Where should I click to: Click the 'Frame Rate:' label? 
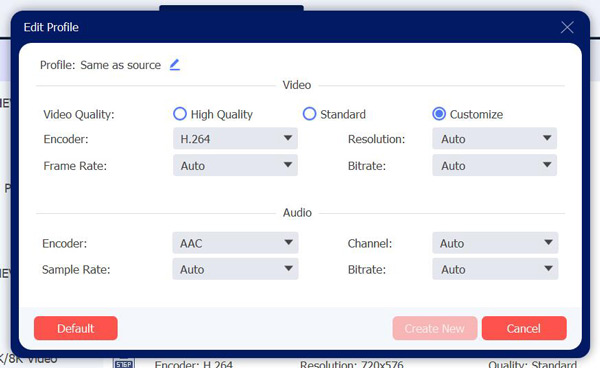(x=75, y=166)
